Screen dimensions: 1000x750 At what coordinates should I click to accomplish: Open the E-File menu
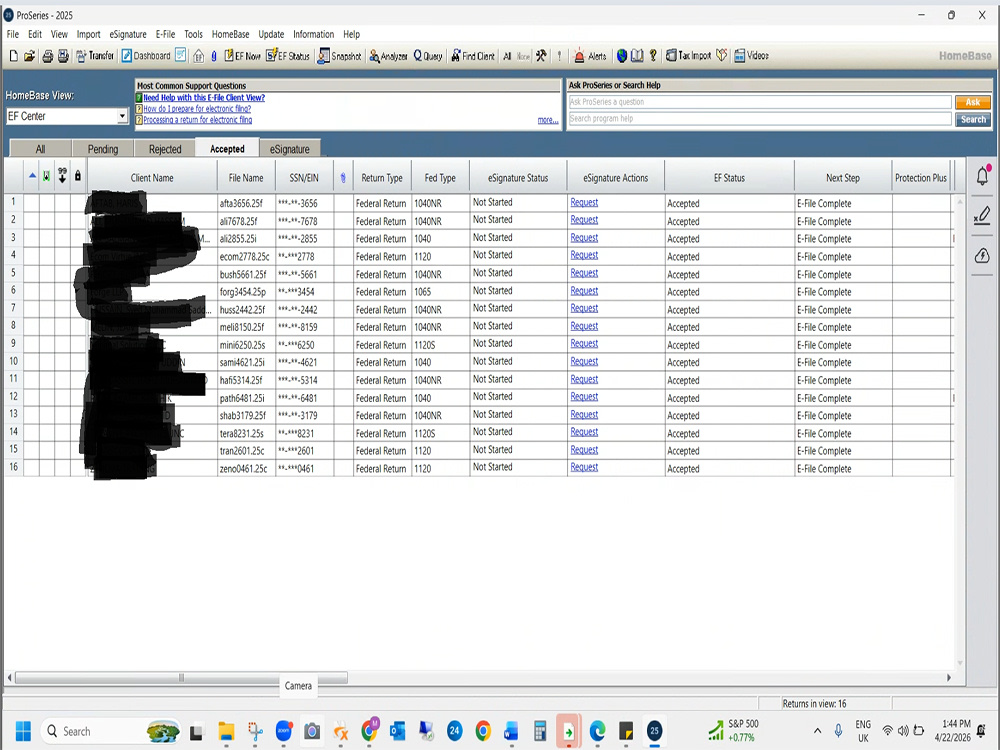click(x=166, y=34)
